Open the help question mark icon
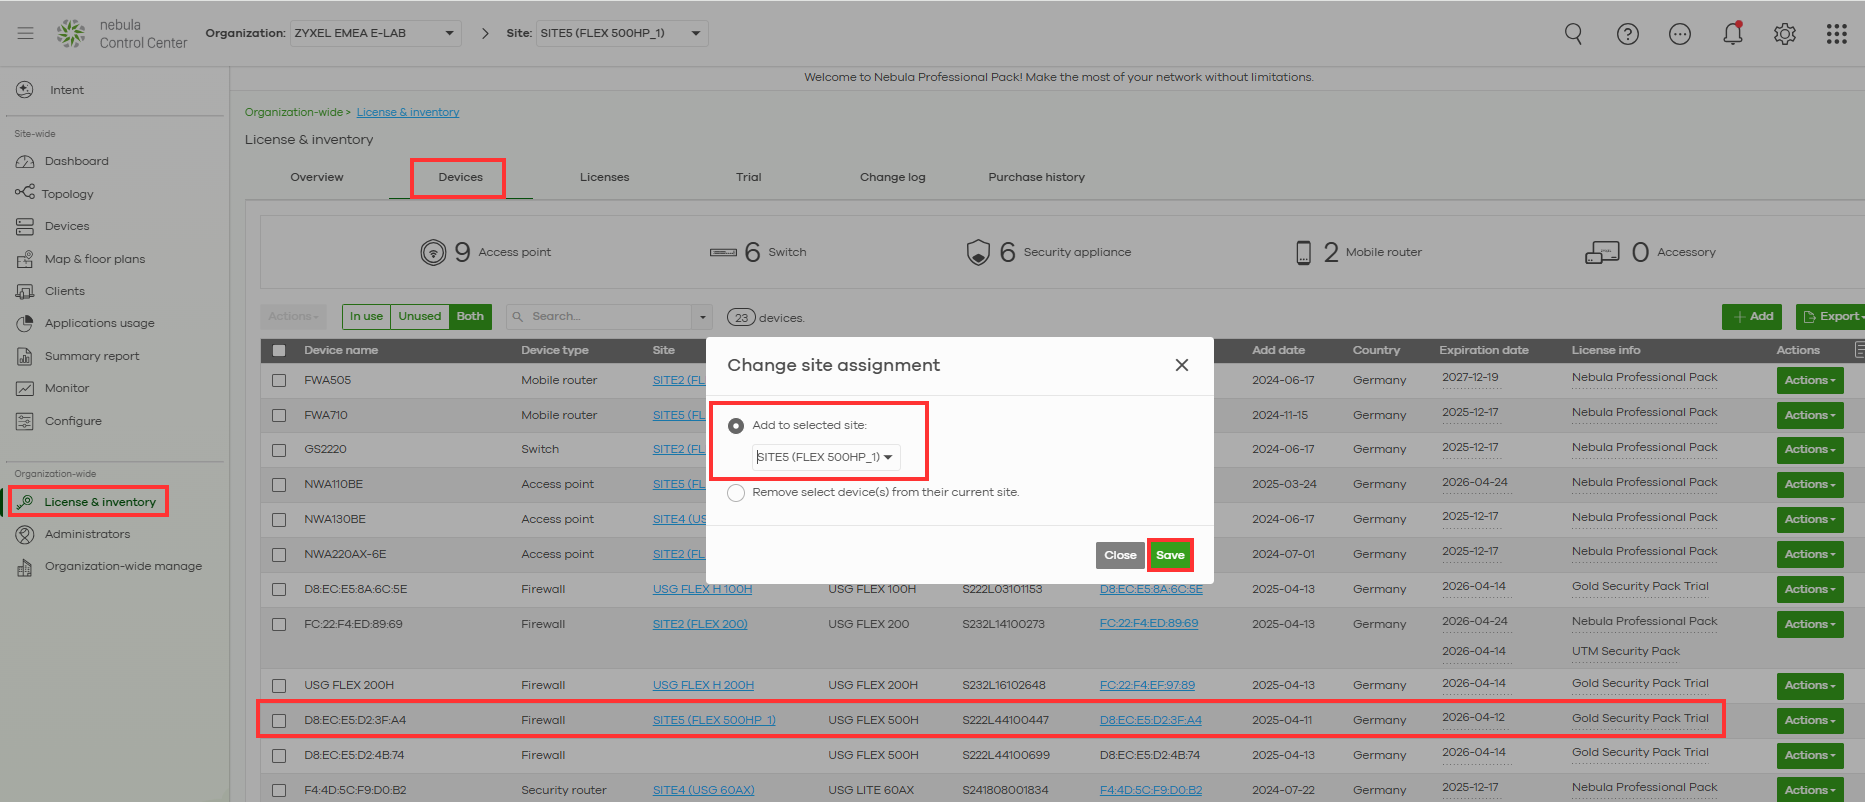1865x802 pixels. tap(1627, 34)
